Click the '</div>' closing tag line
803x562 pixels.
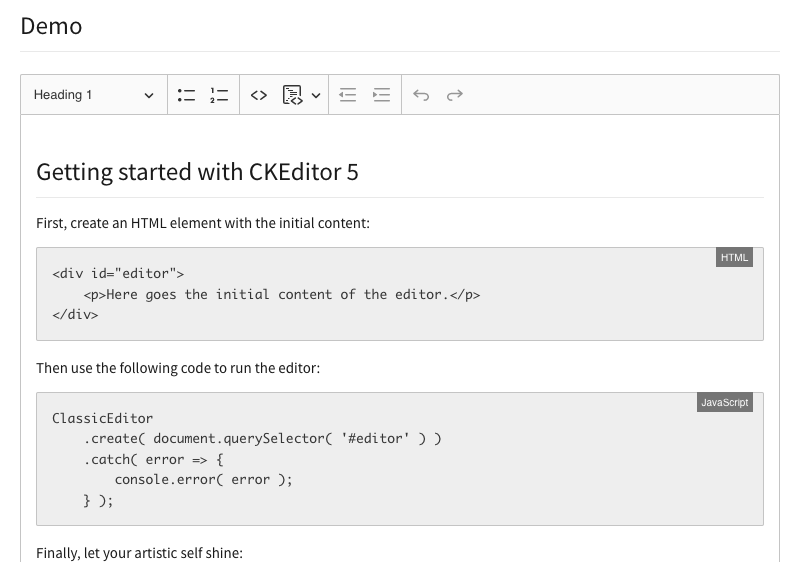point(75,315)
